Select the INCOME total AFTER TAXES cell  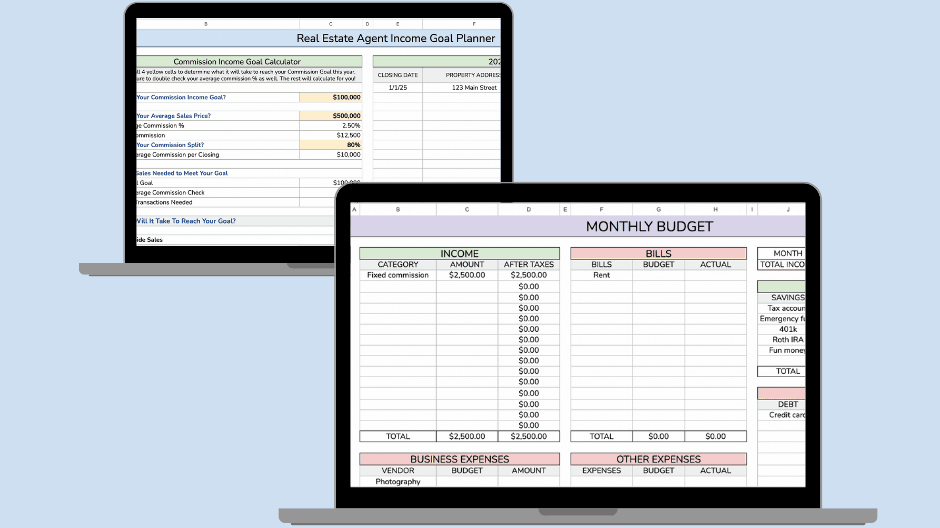(529, 436)
